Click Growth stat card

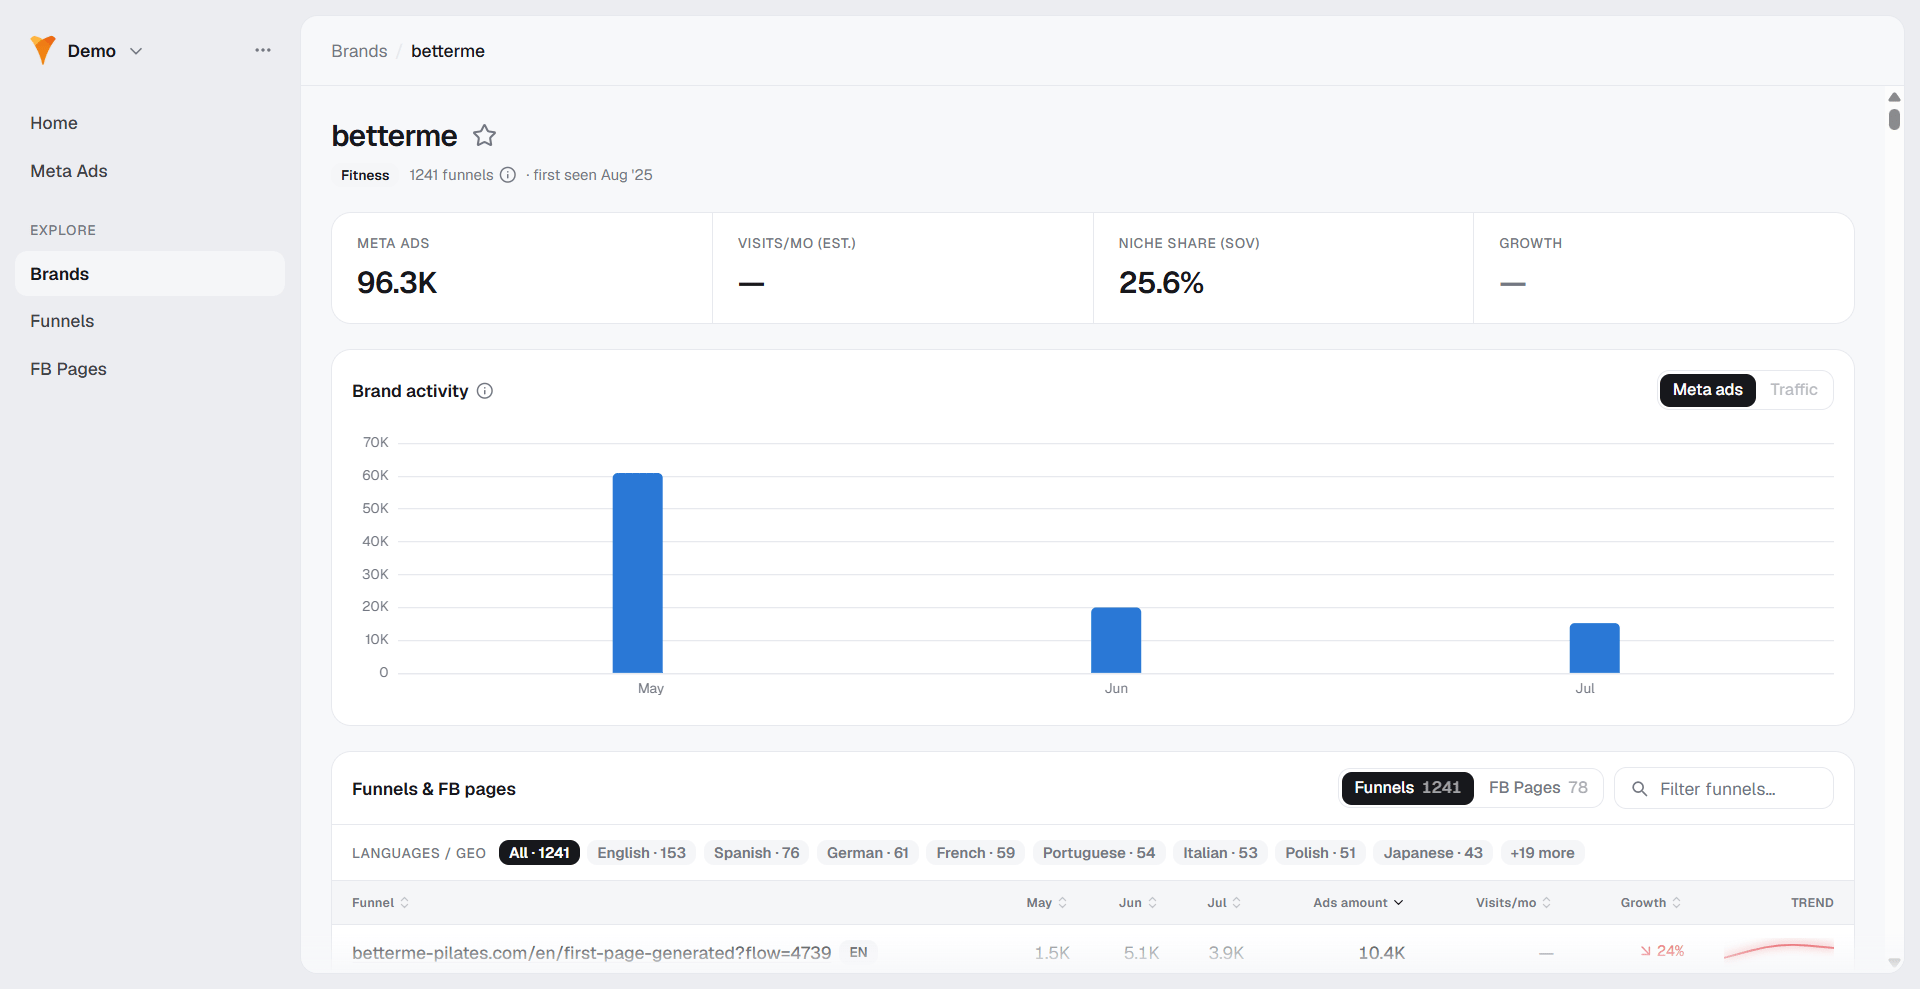tap(1664, 268)
